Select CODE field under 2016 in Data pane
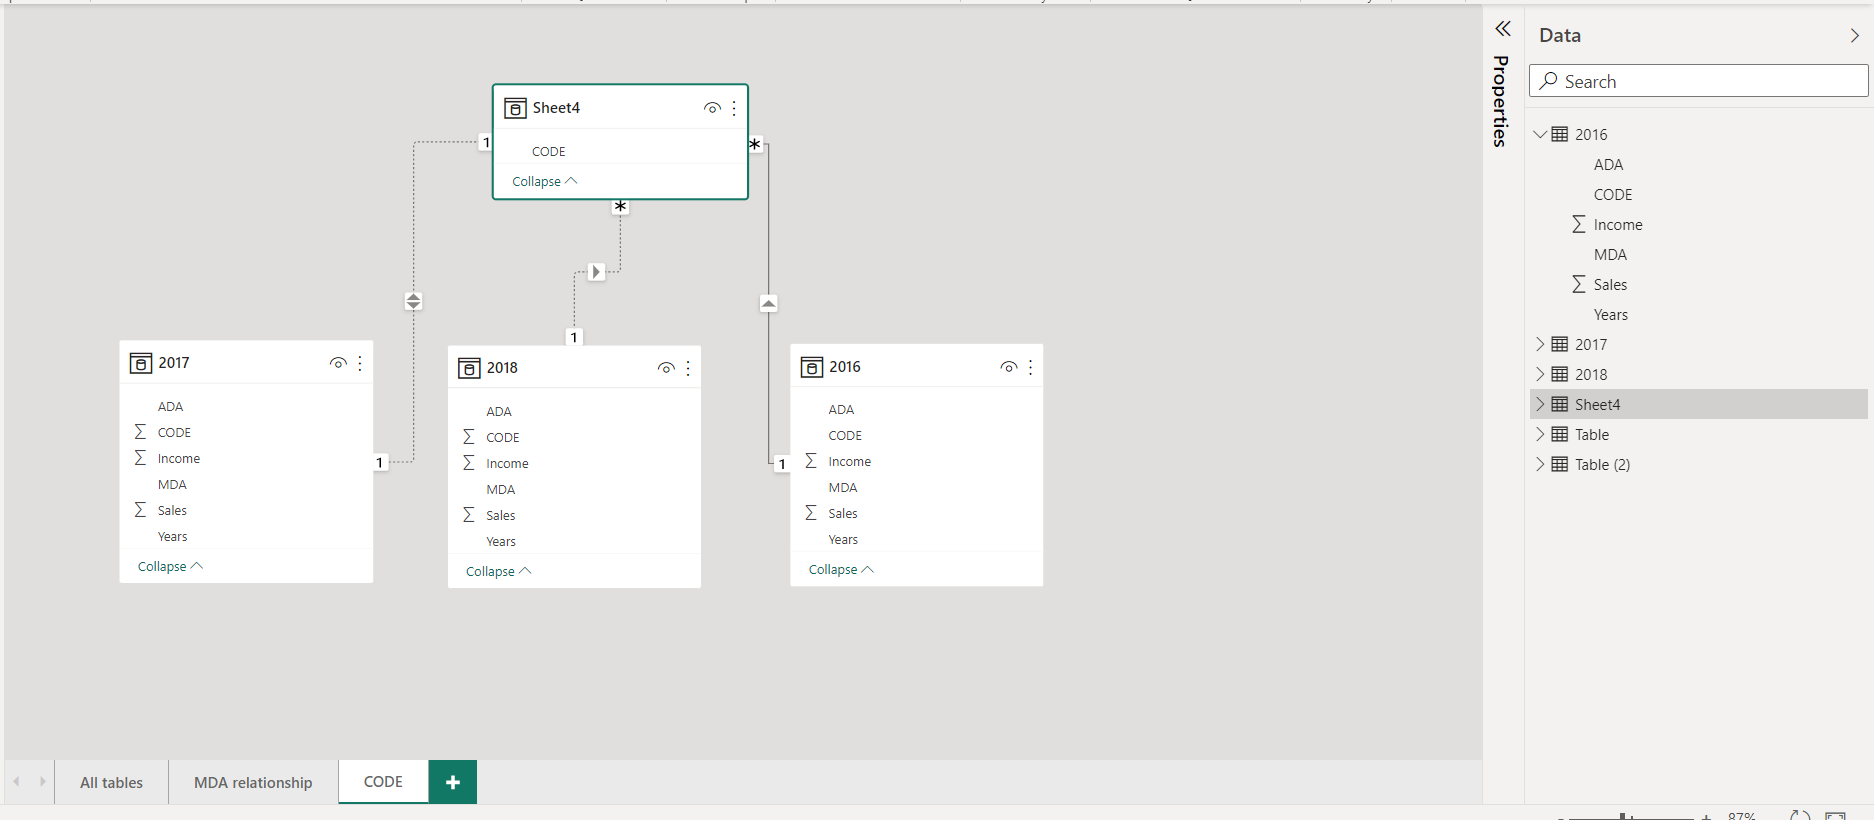1874x820 pixels. (x=1613, y=194)
